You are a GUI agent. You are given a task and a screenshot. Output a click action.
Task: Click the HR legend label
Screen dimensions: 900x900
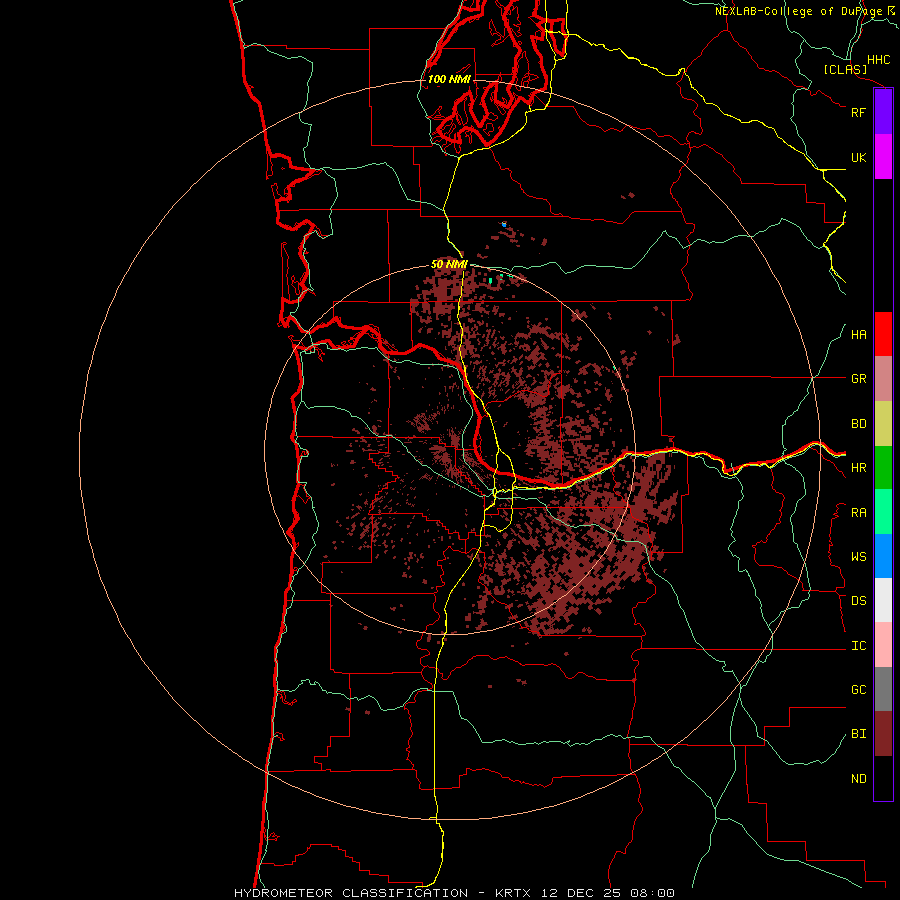click(x=858, y=468)
